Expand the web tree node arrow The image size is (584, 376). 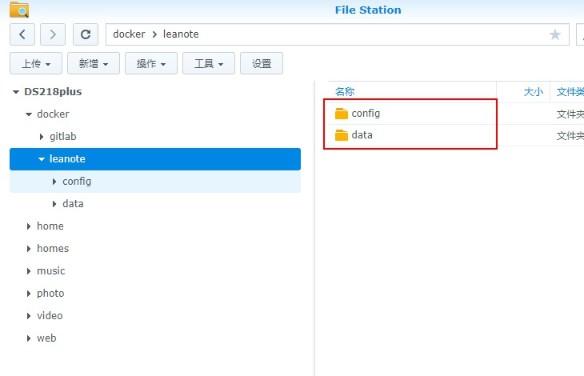pyautogui.click(x=29, y=338)
